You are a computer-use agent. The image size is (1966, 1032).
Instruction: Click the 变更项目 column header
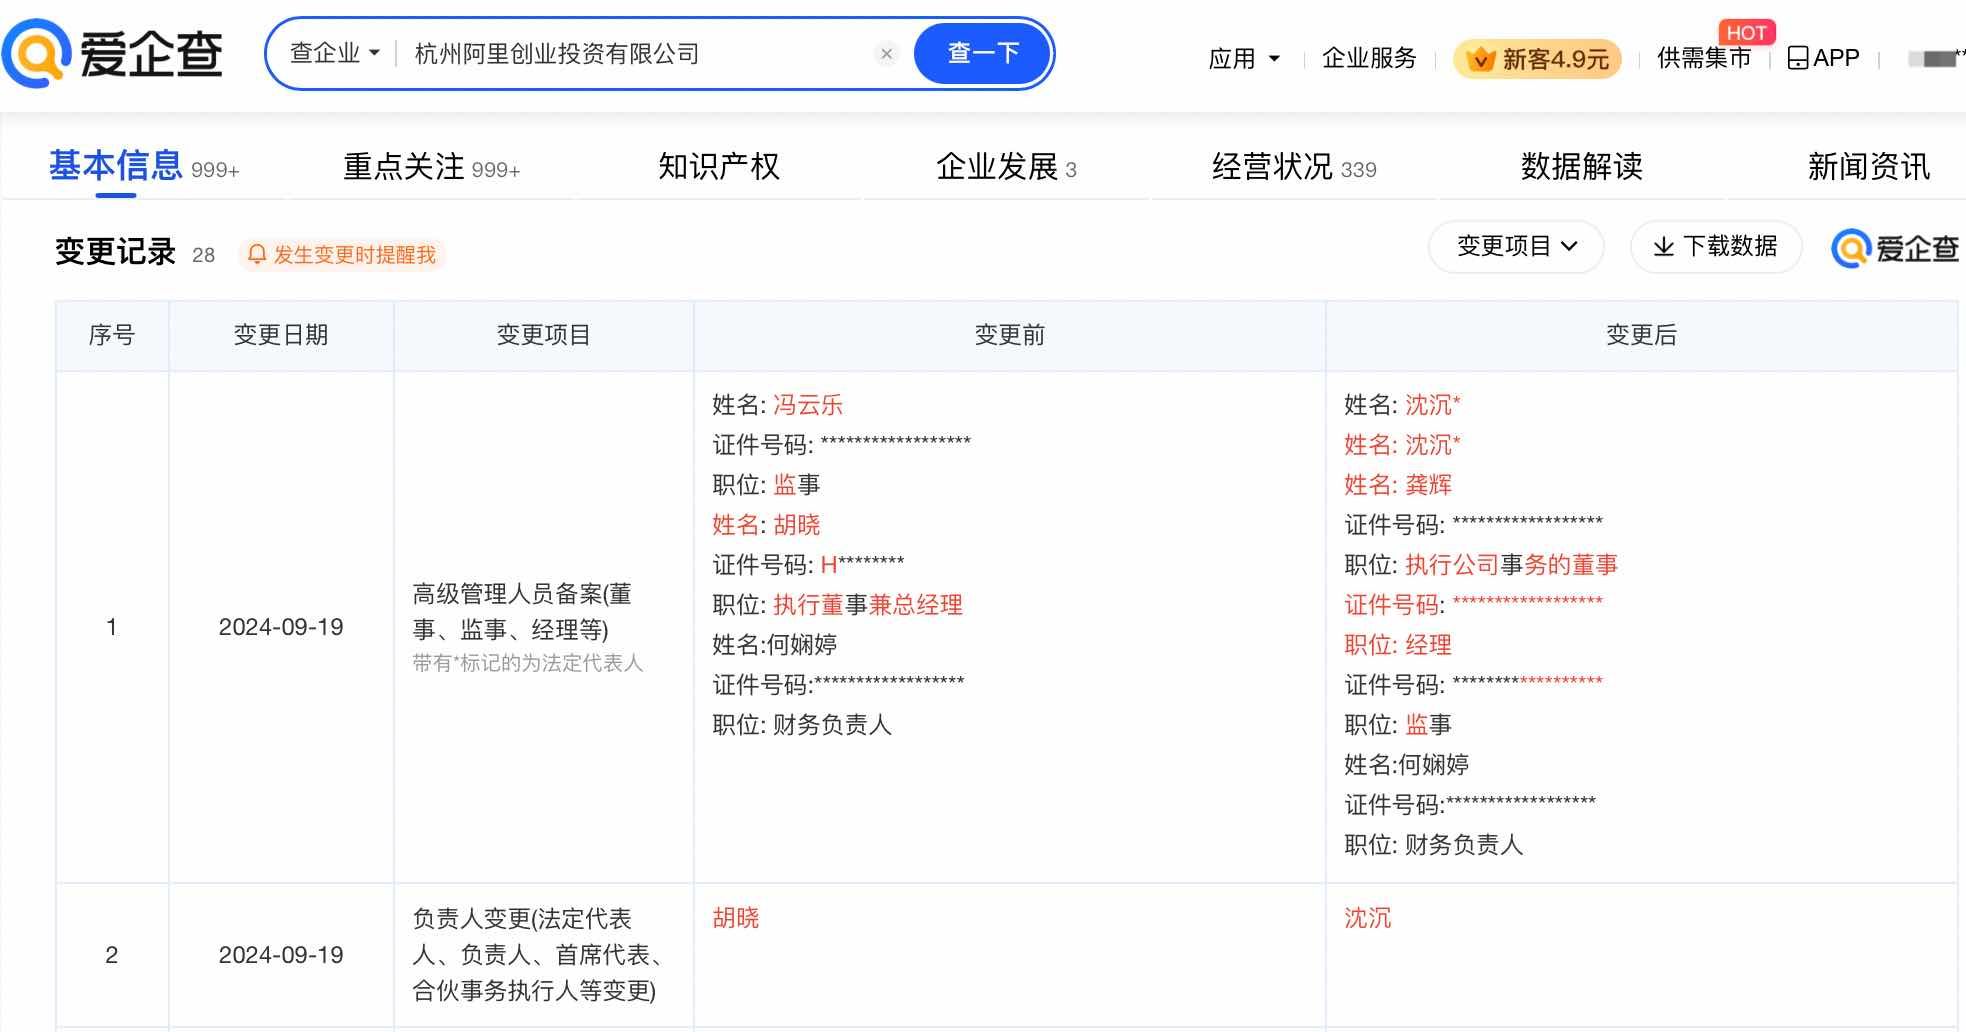(x=544, y=335)
